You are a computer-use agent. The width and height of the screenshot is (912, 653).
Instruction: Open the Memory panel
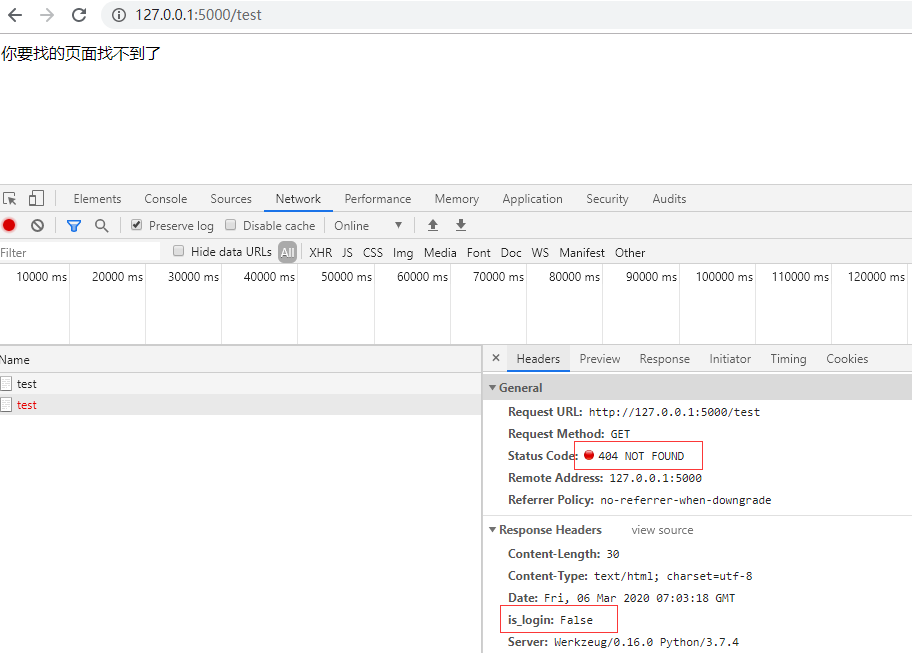pyautogui.click(x=457, y=199)
